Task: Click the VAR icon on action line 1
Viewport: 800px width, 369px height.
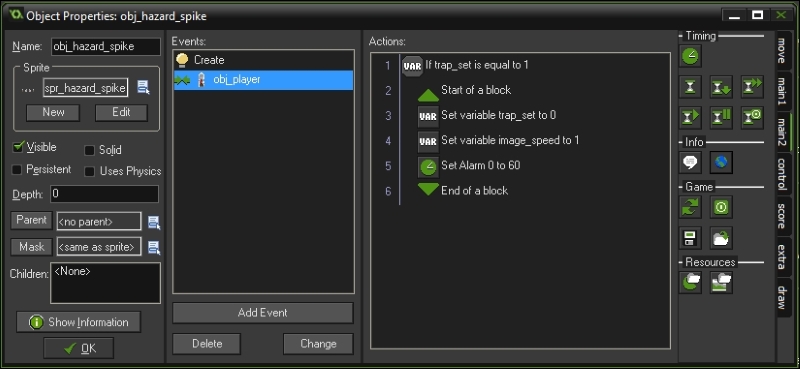Action: point(412,66)
